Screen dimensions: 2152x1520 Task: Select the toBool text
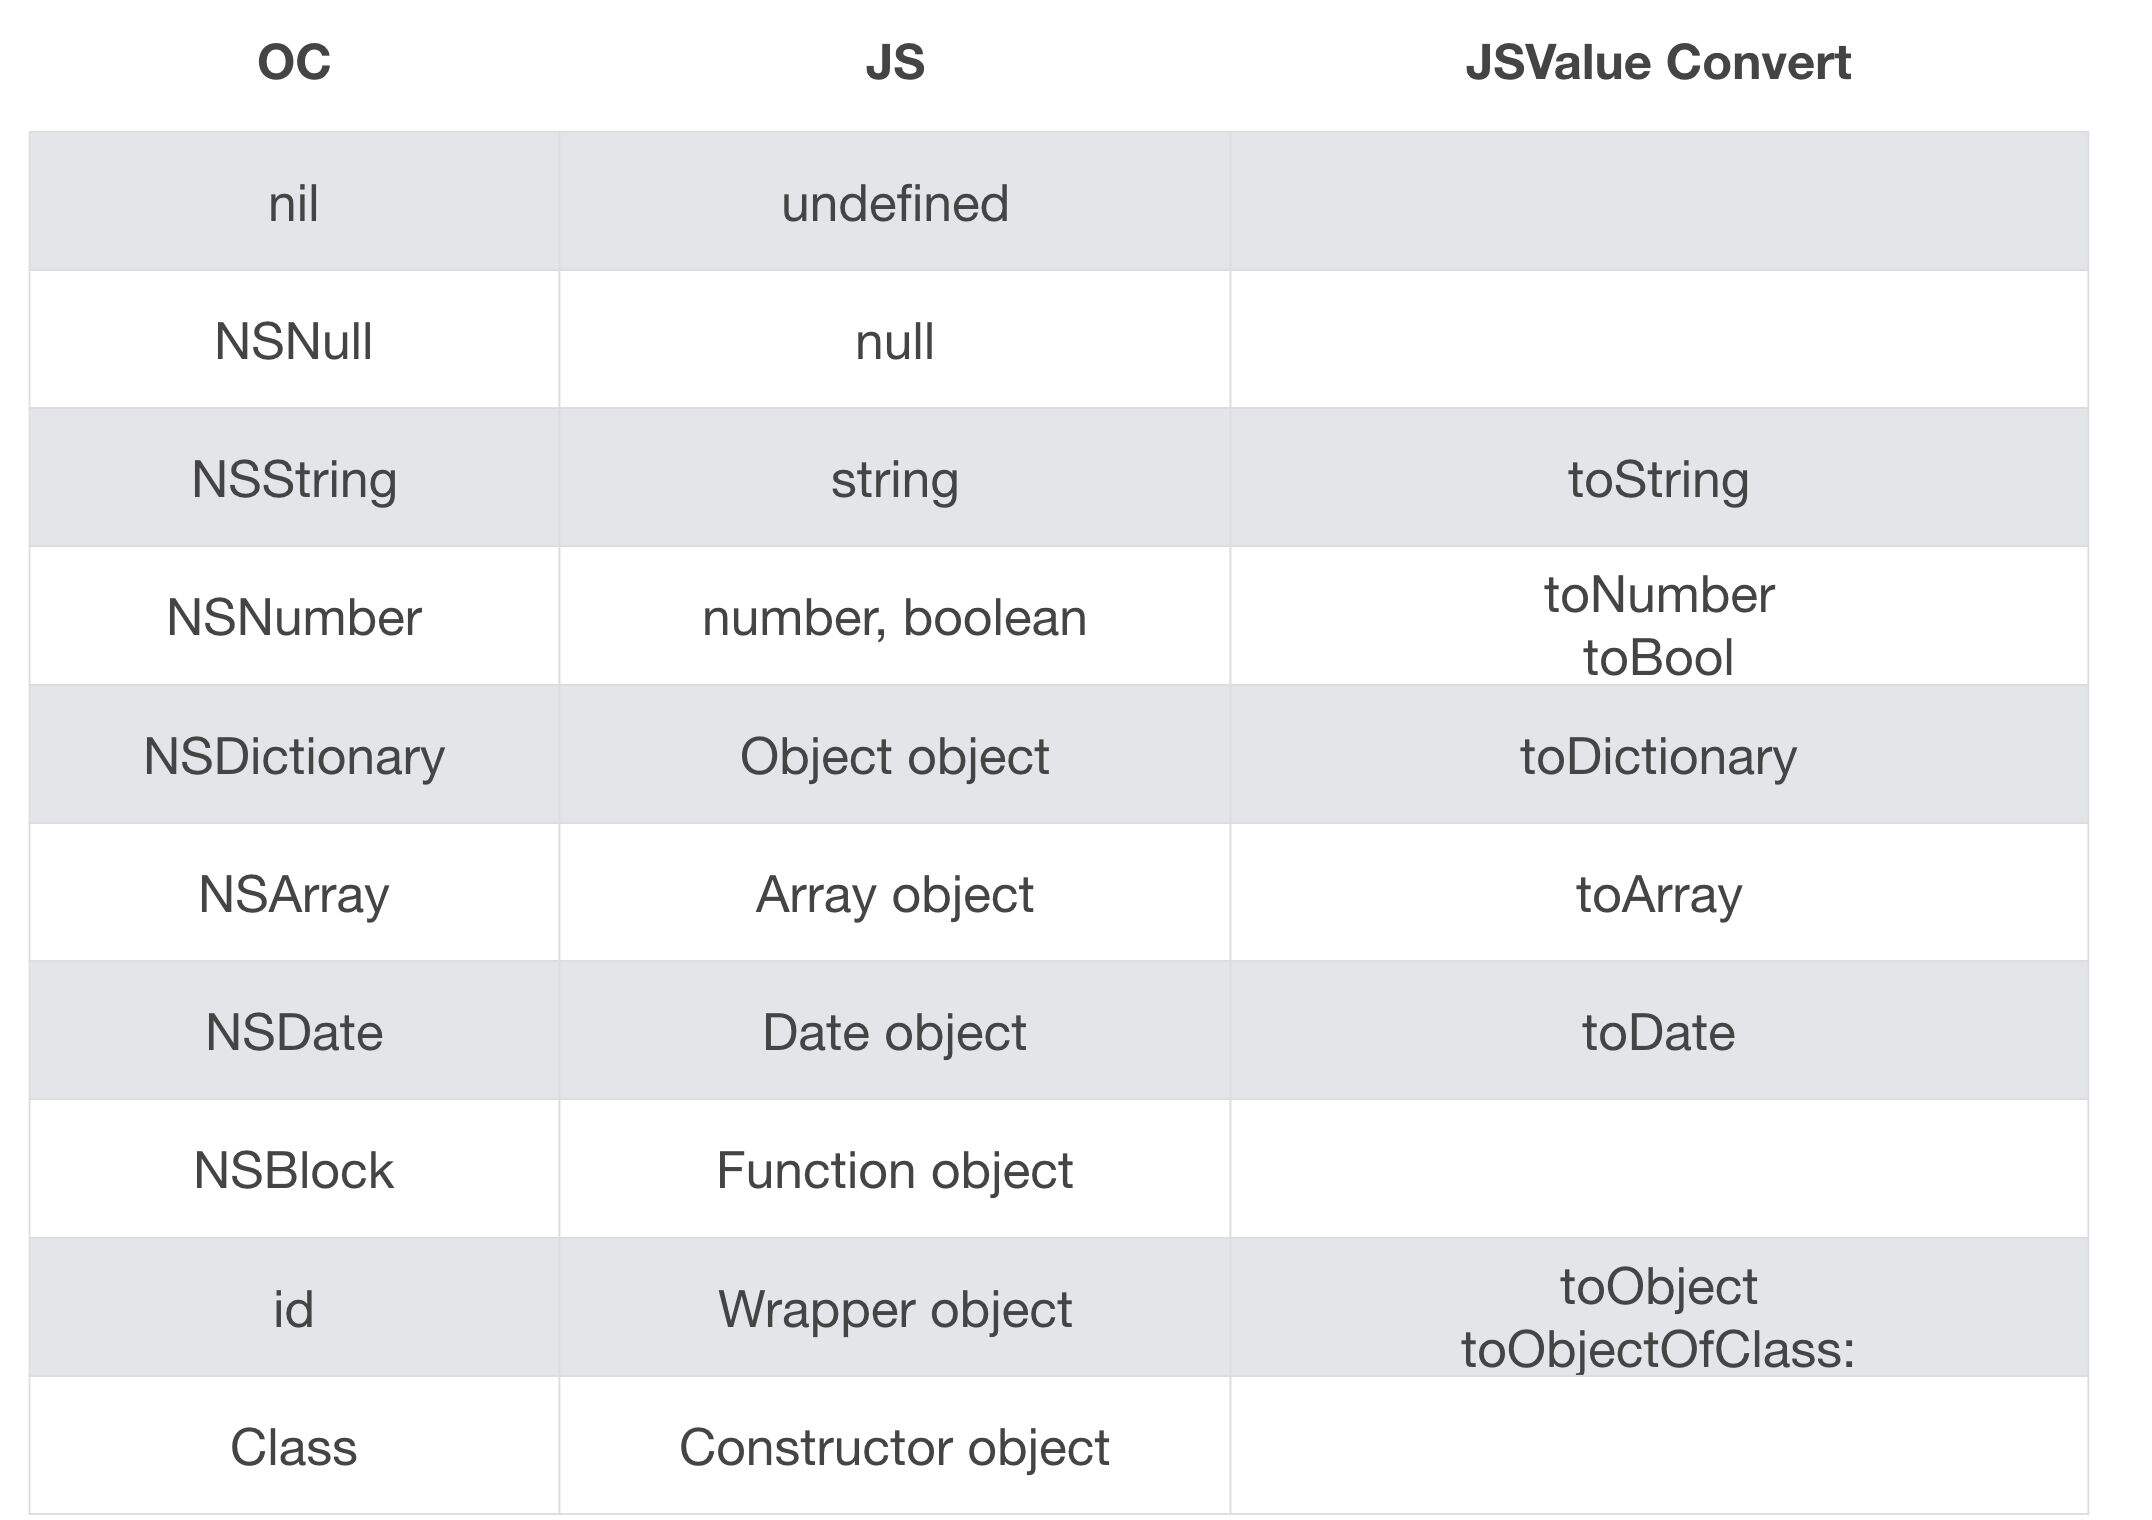[1658, 658]
